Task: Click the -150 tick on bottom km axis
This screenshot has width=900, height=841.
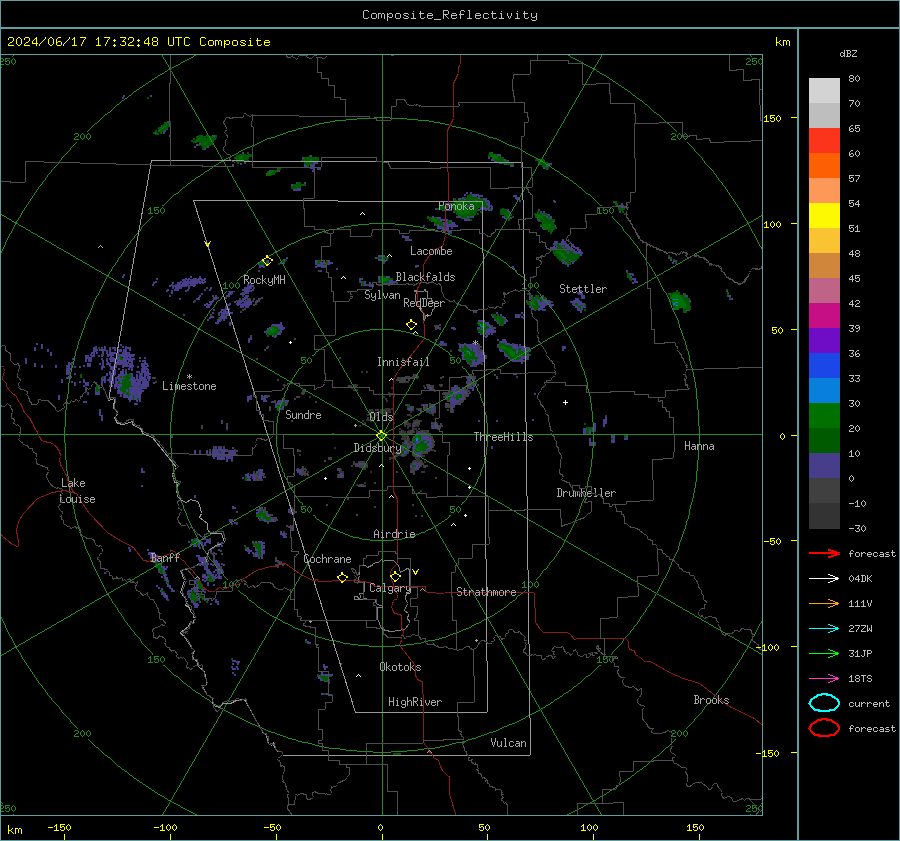Action: click(59, 827)
